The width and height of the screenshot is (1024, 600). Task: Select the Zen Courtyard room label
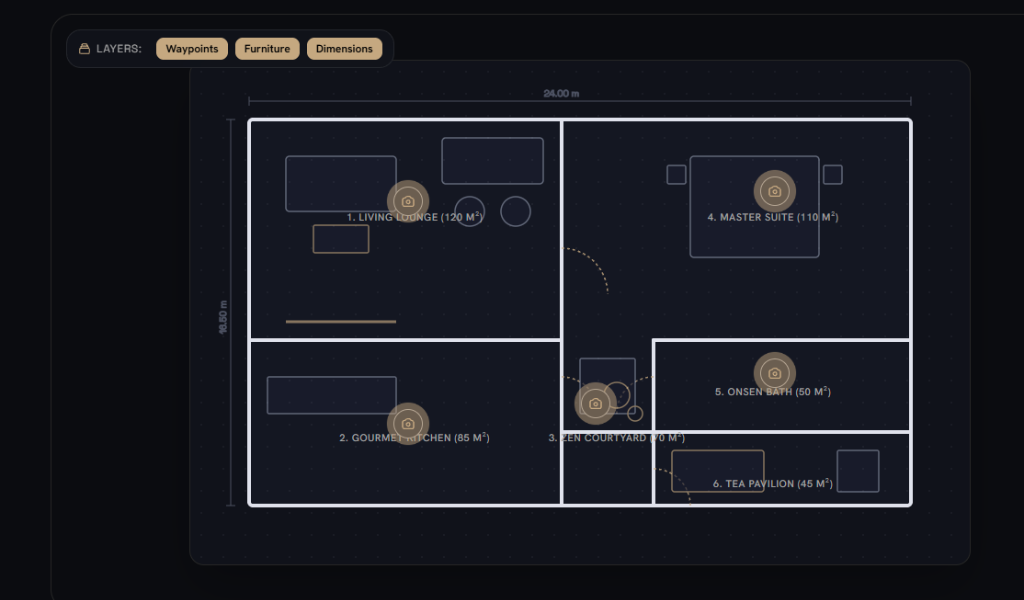616,437
